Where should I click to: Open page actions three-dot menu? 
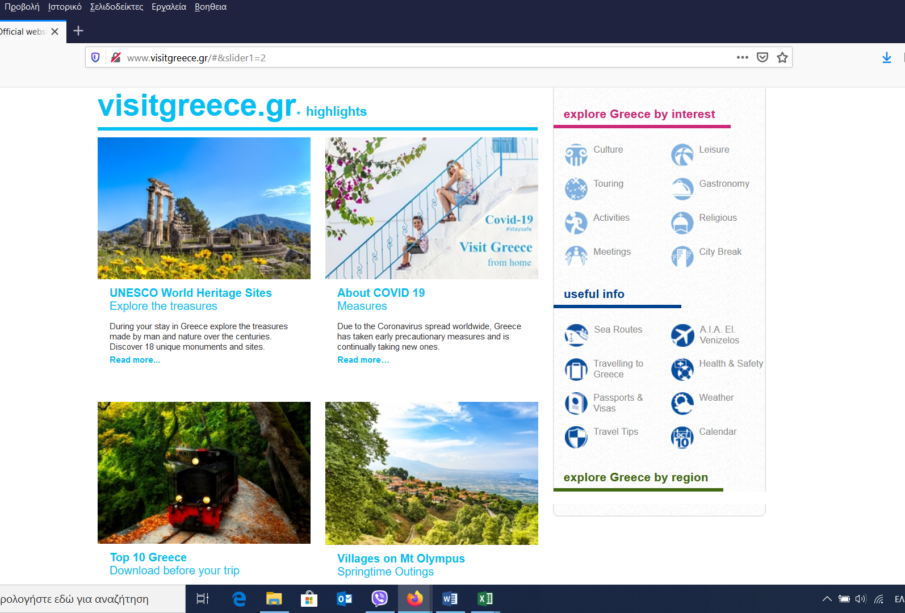coord(742,58)
